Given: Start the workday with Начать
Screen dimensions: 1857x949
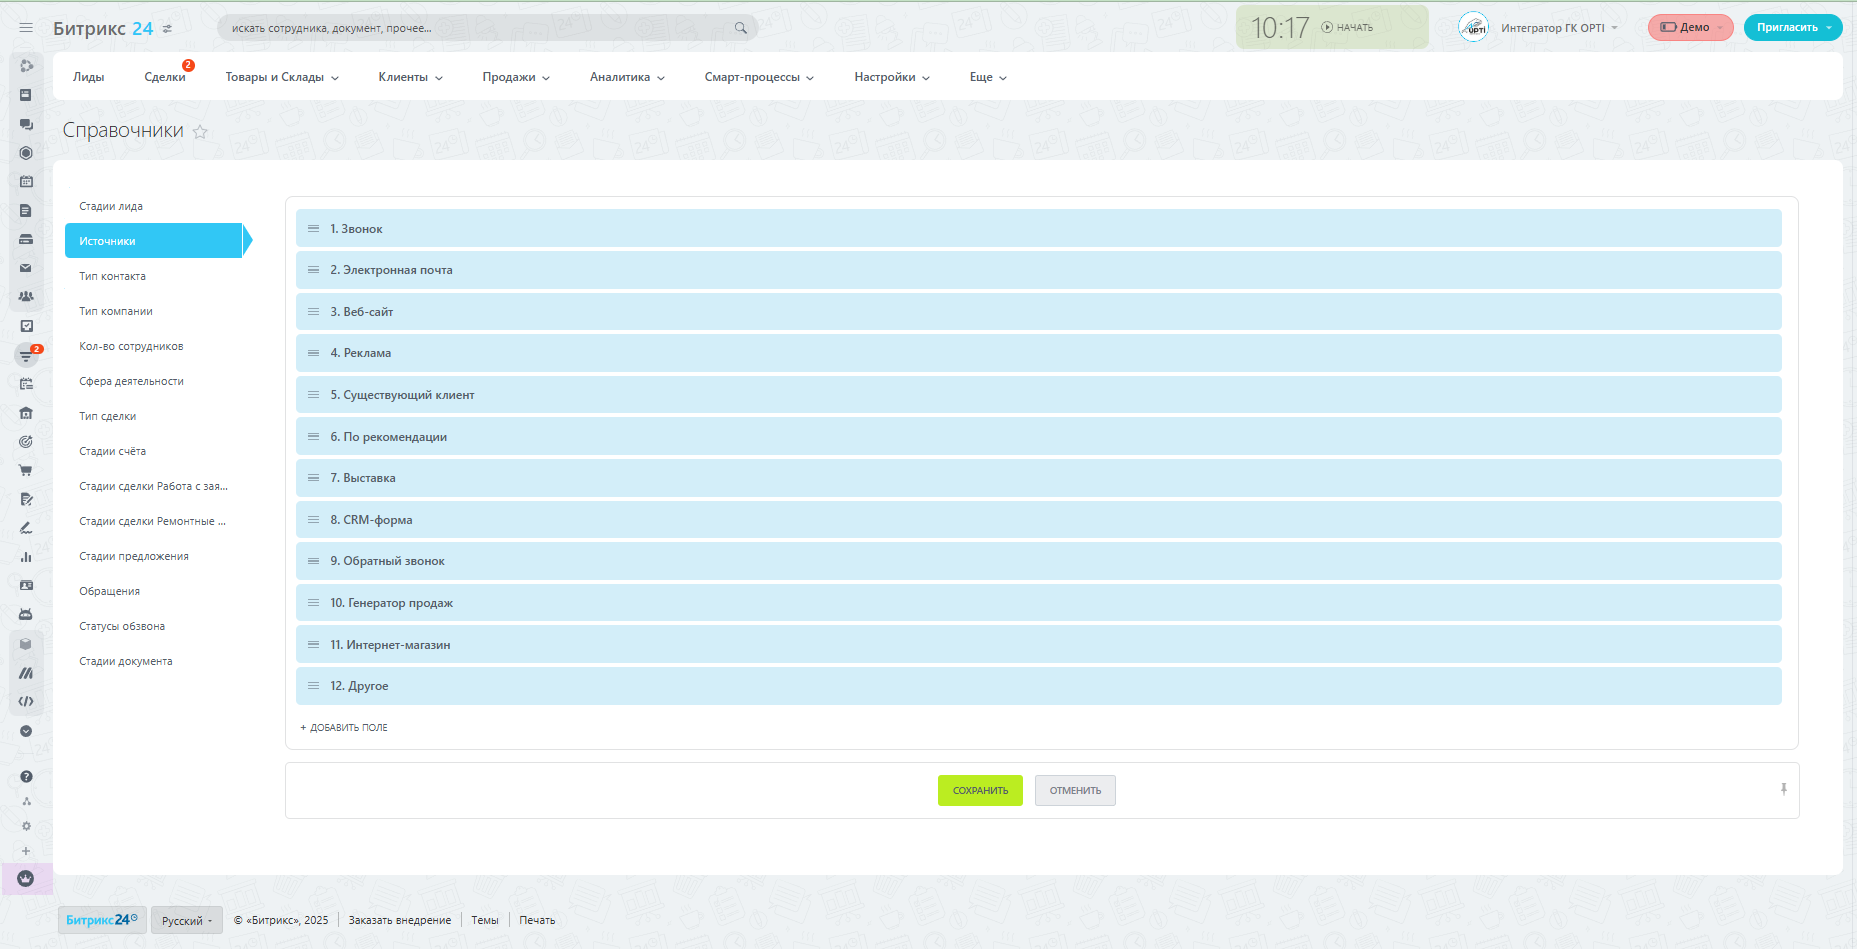Looking at the screenshot, I should [1347, 28].
